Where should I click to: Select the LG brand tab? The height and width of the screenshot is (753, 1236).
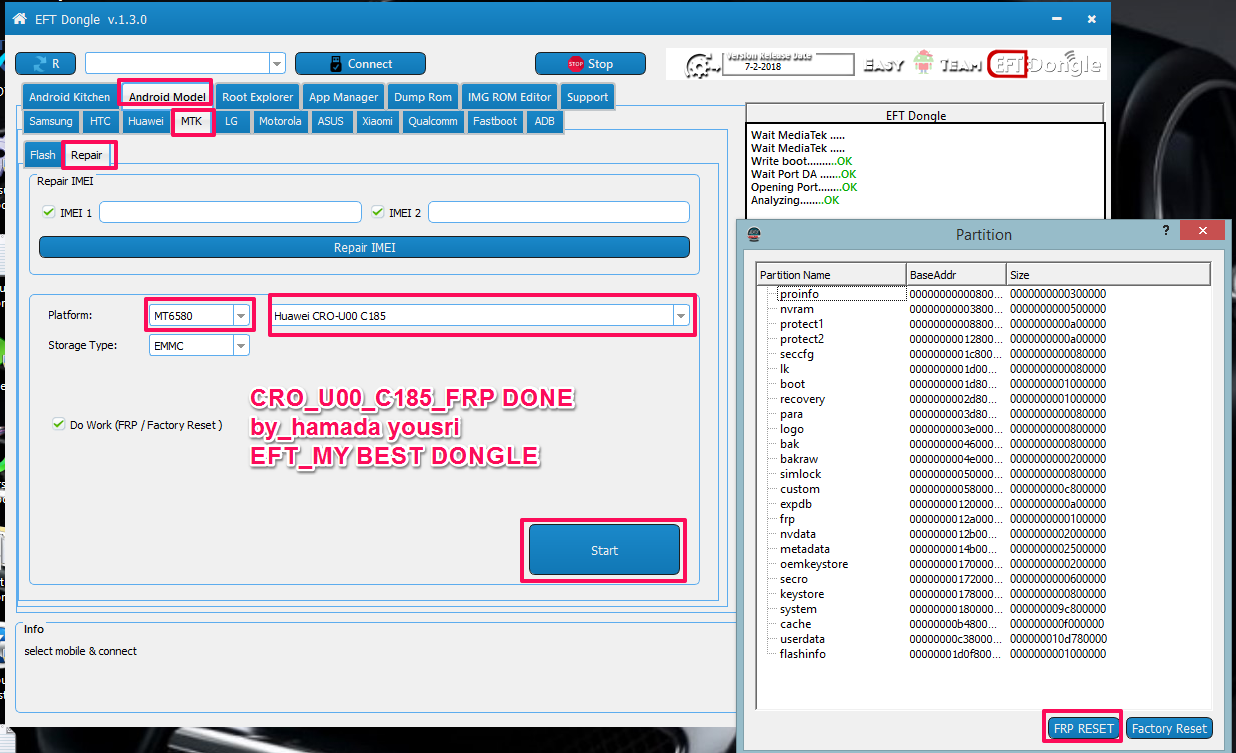(231, 121)
